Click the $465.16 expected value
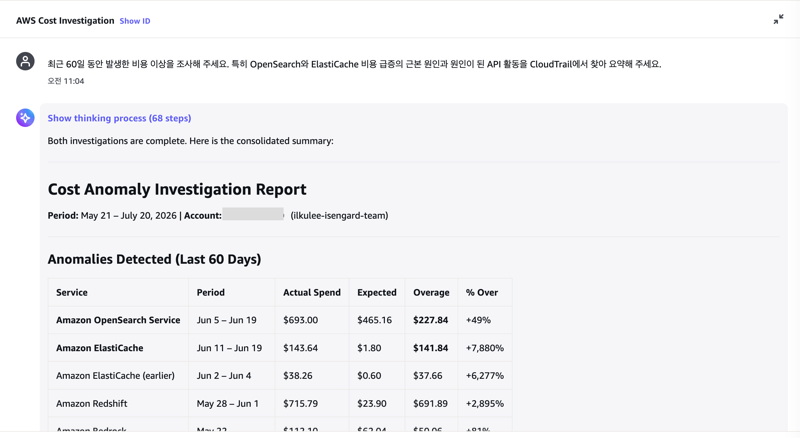Viewport: 800px width, 438px height. click(374, 320)
